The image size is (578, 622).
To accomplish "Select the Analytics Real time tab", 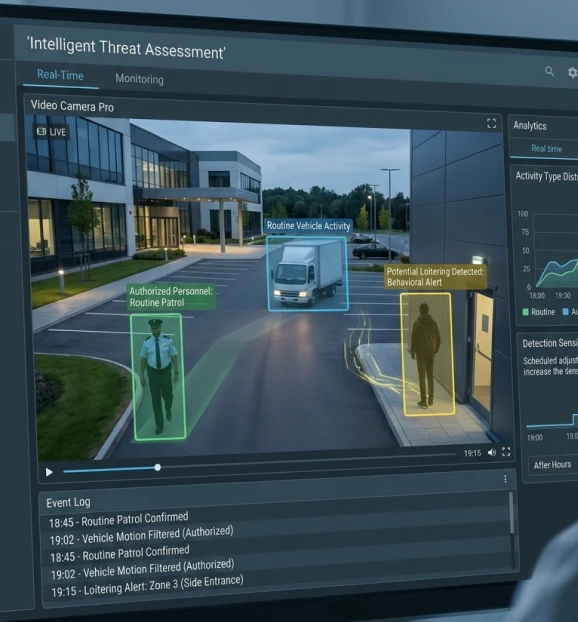I will pyautogui.click(x=546, y=149).
